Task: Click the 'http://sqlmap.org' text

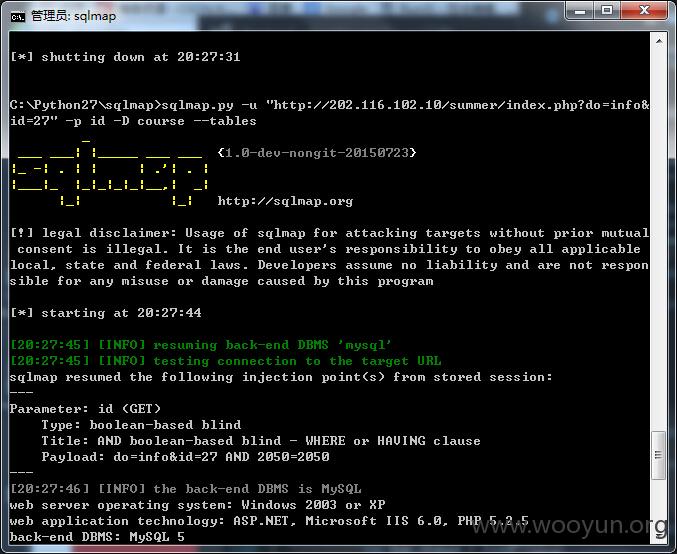Action: click(x=285, y=201)
